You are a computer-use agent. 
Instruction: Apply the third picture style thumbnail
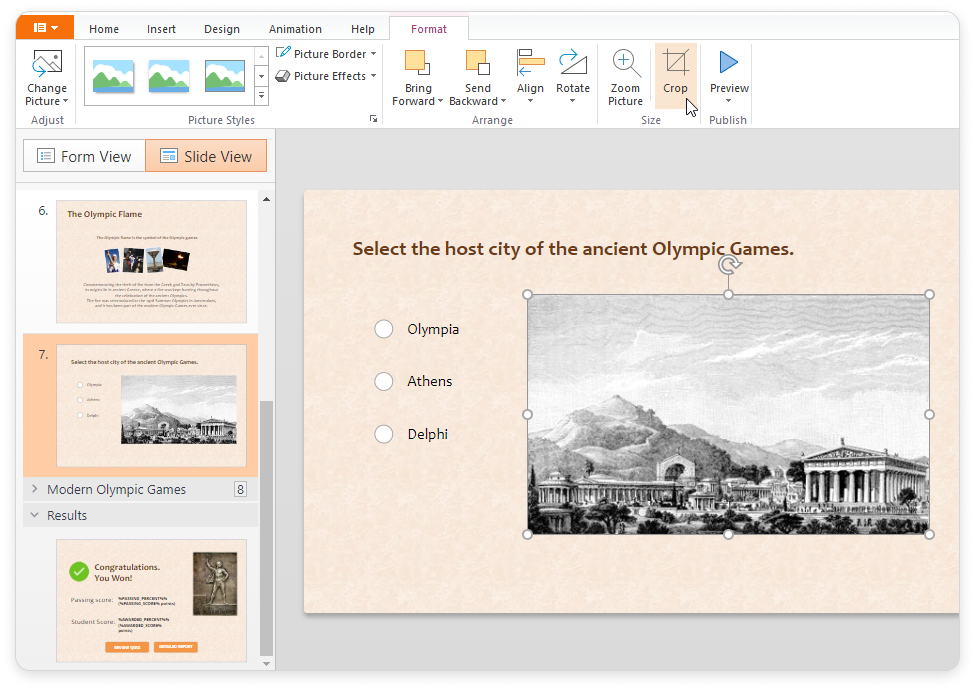225,76
